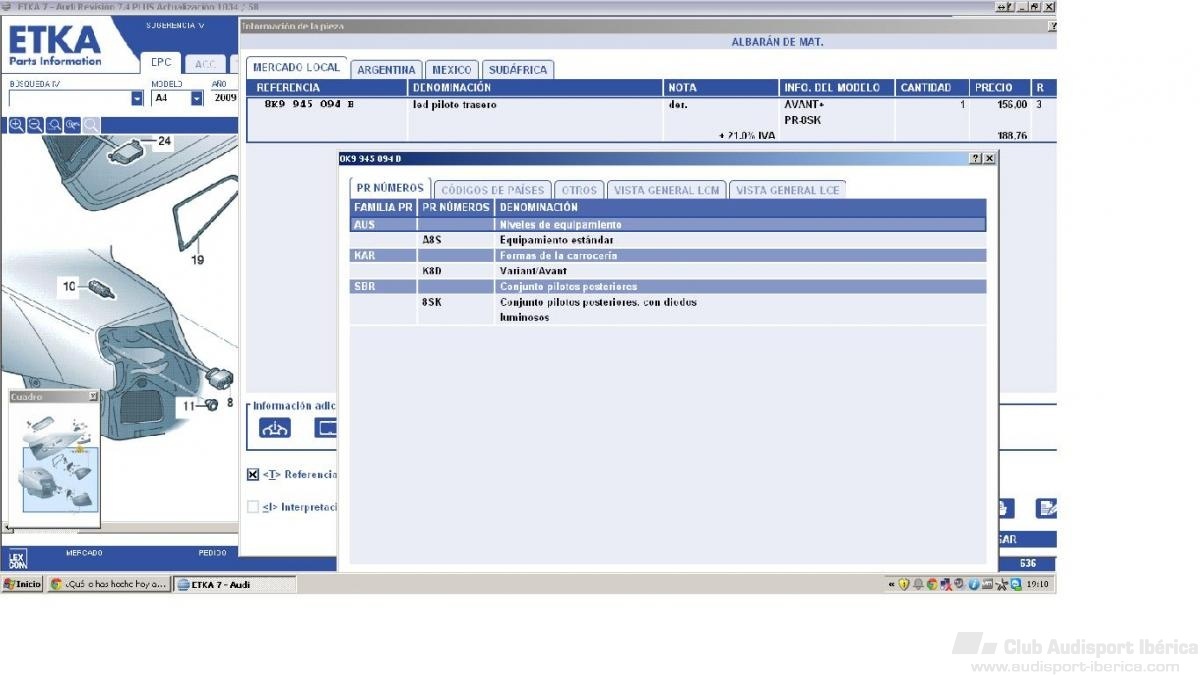Open the Modelo A4 dropdown

coord(197,99)
